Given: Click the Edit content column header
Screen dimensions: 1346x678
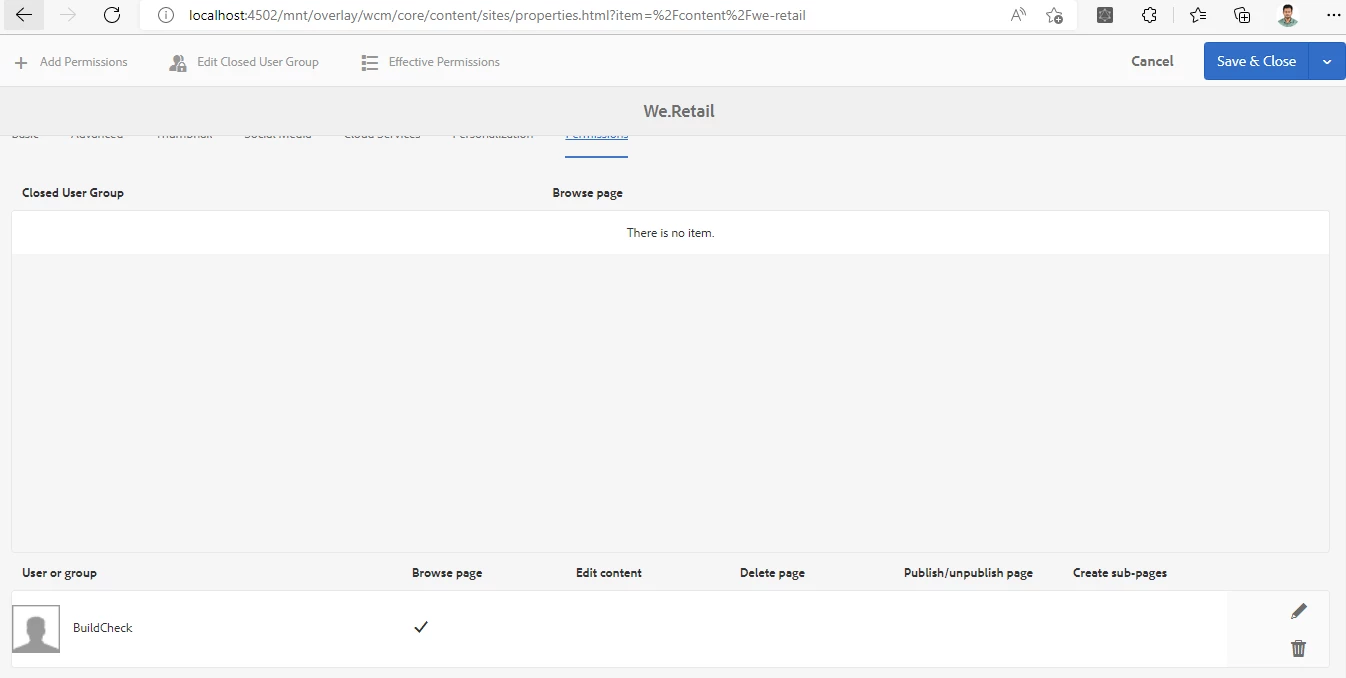Looking at the screenshot, I should [x=609, y=573].
